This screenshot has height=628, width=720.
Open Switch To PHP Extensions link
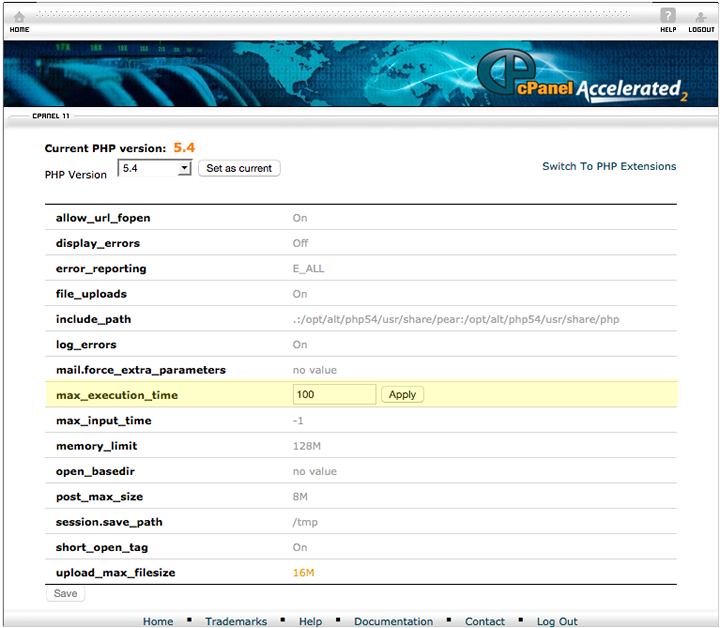pyautogui.click(x=609, y=166)
